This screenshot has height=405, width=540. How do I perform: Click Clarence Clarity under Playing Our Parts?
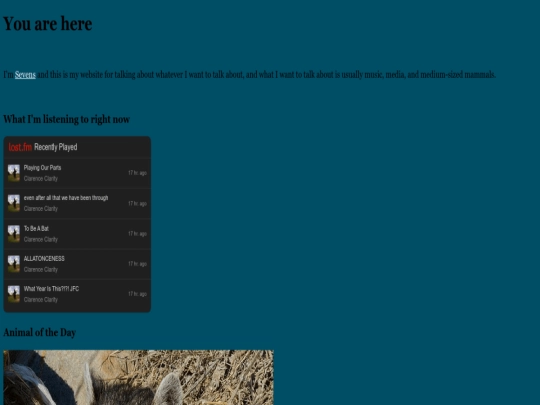click(41, 178)
